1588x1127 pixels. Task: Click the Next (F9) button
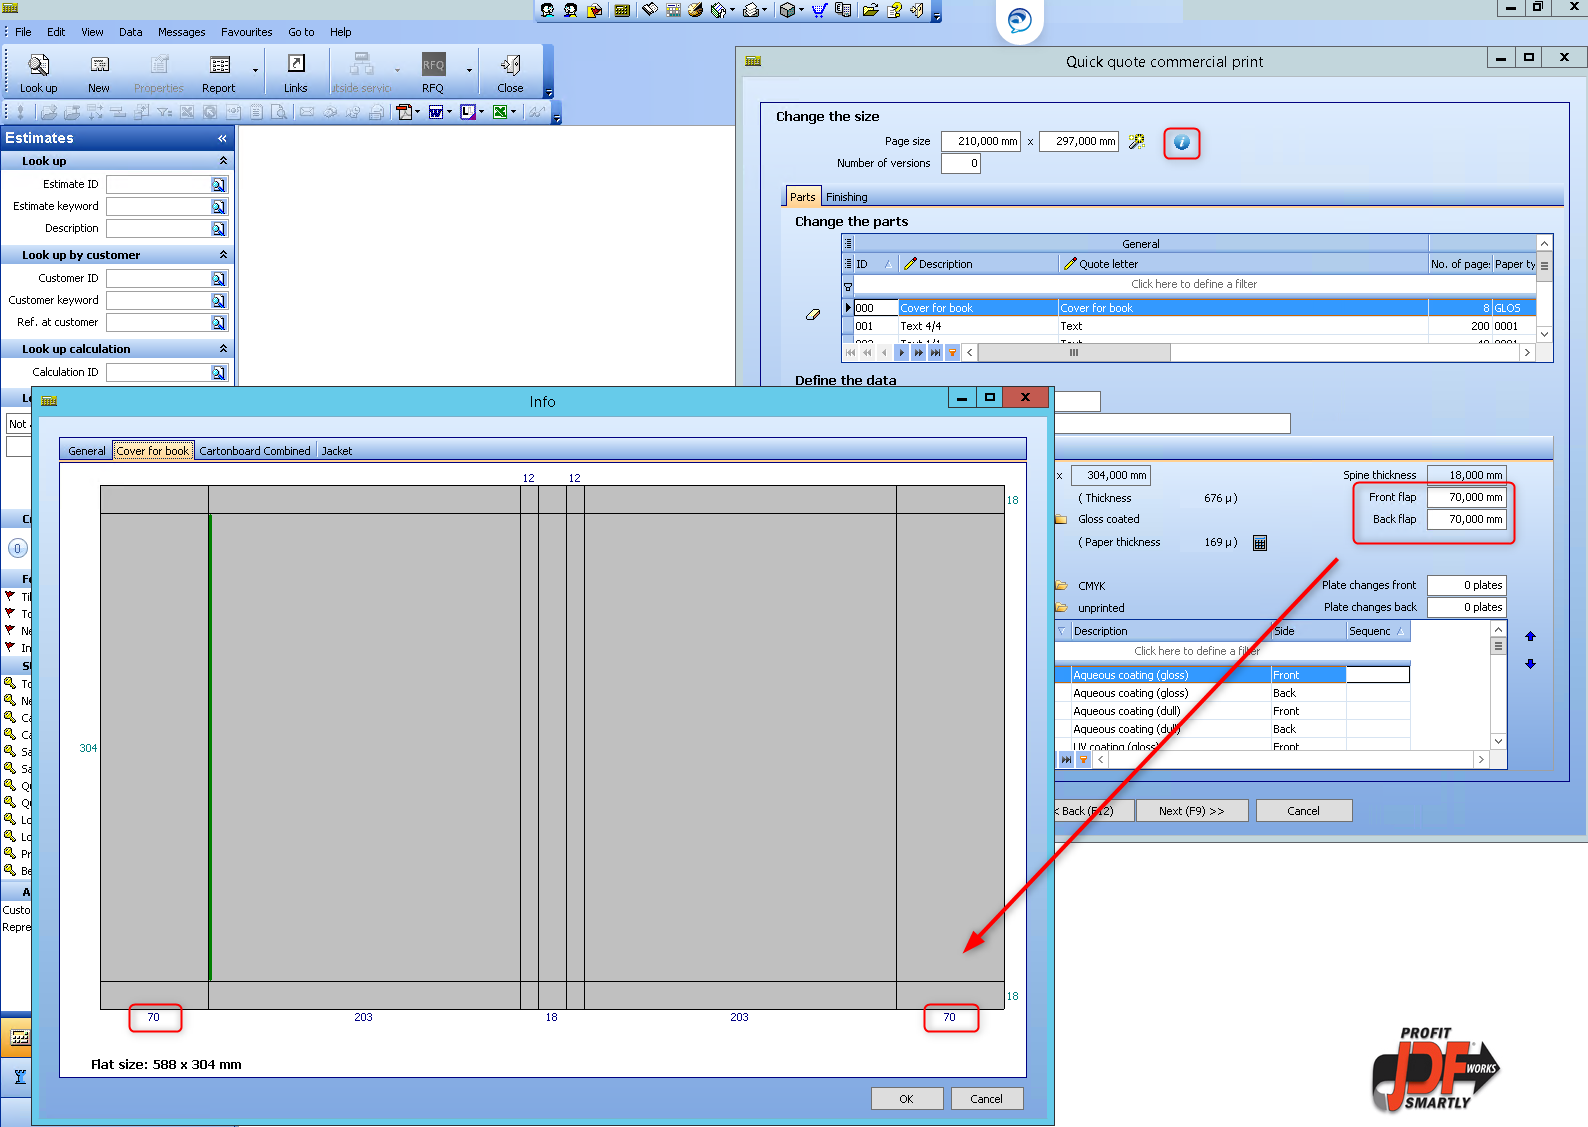(x=1192, y=811)
